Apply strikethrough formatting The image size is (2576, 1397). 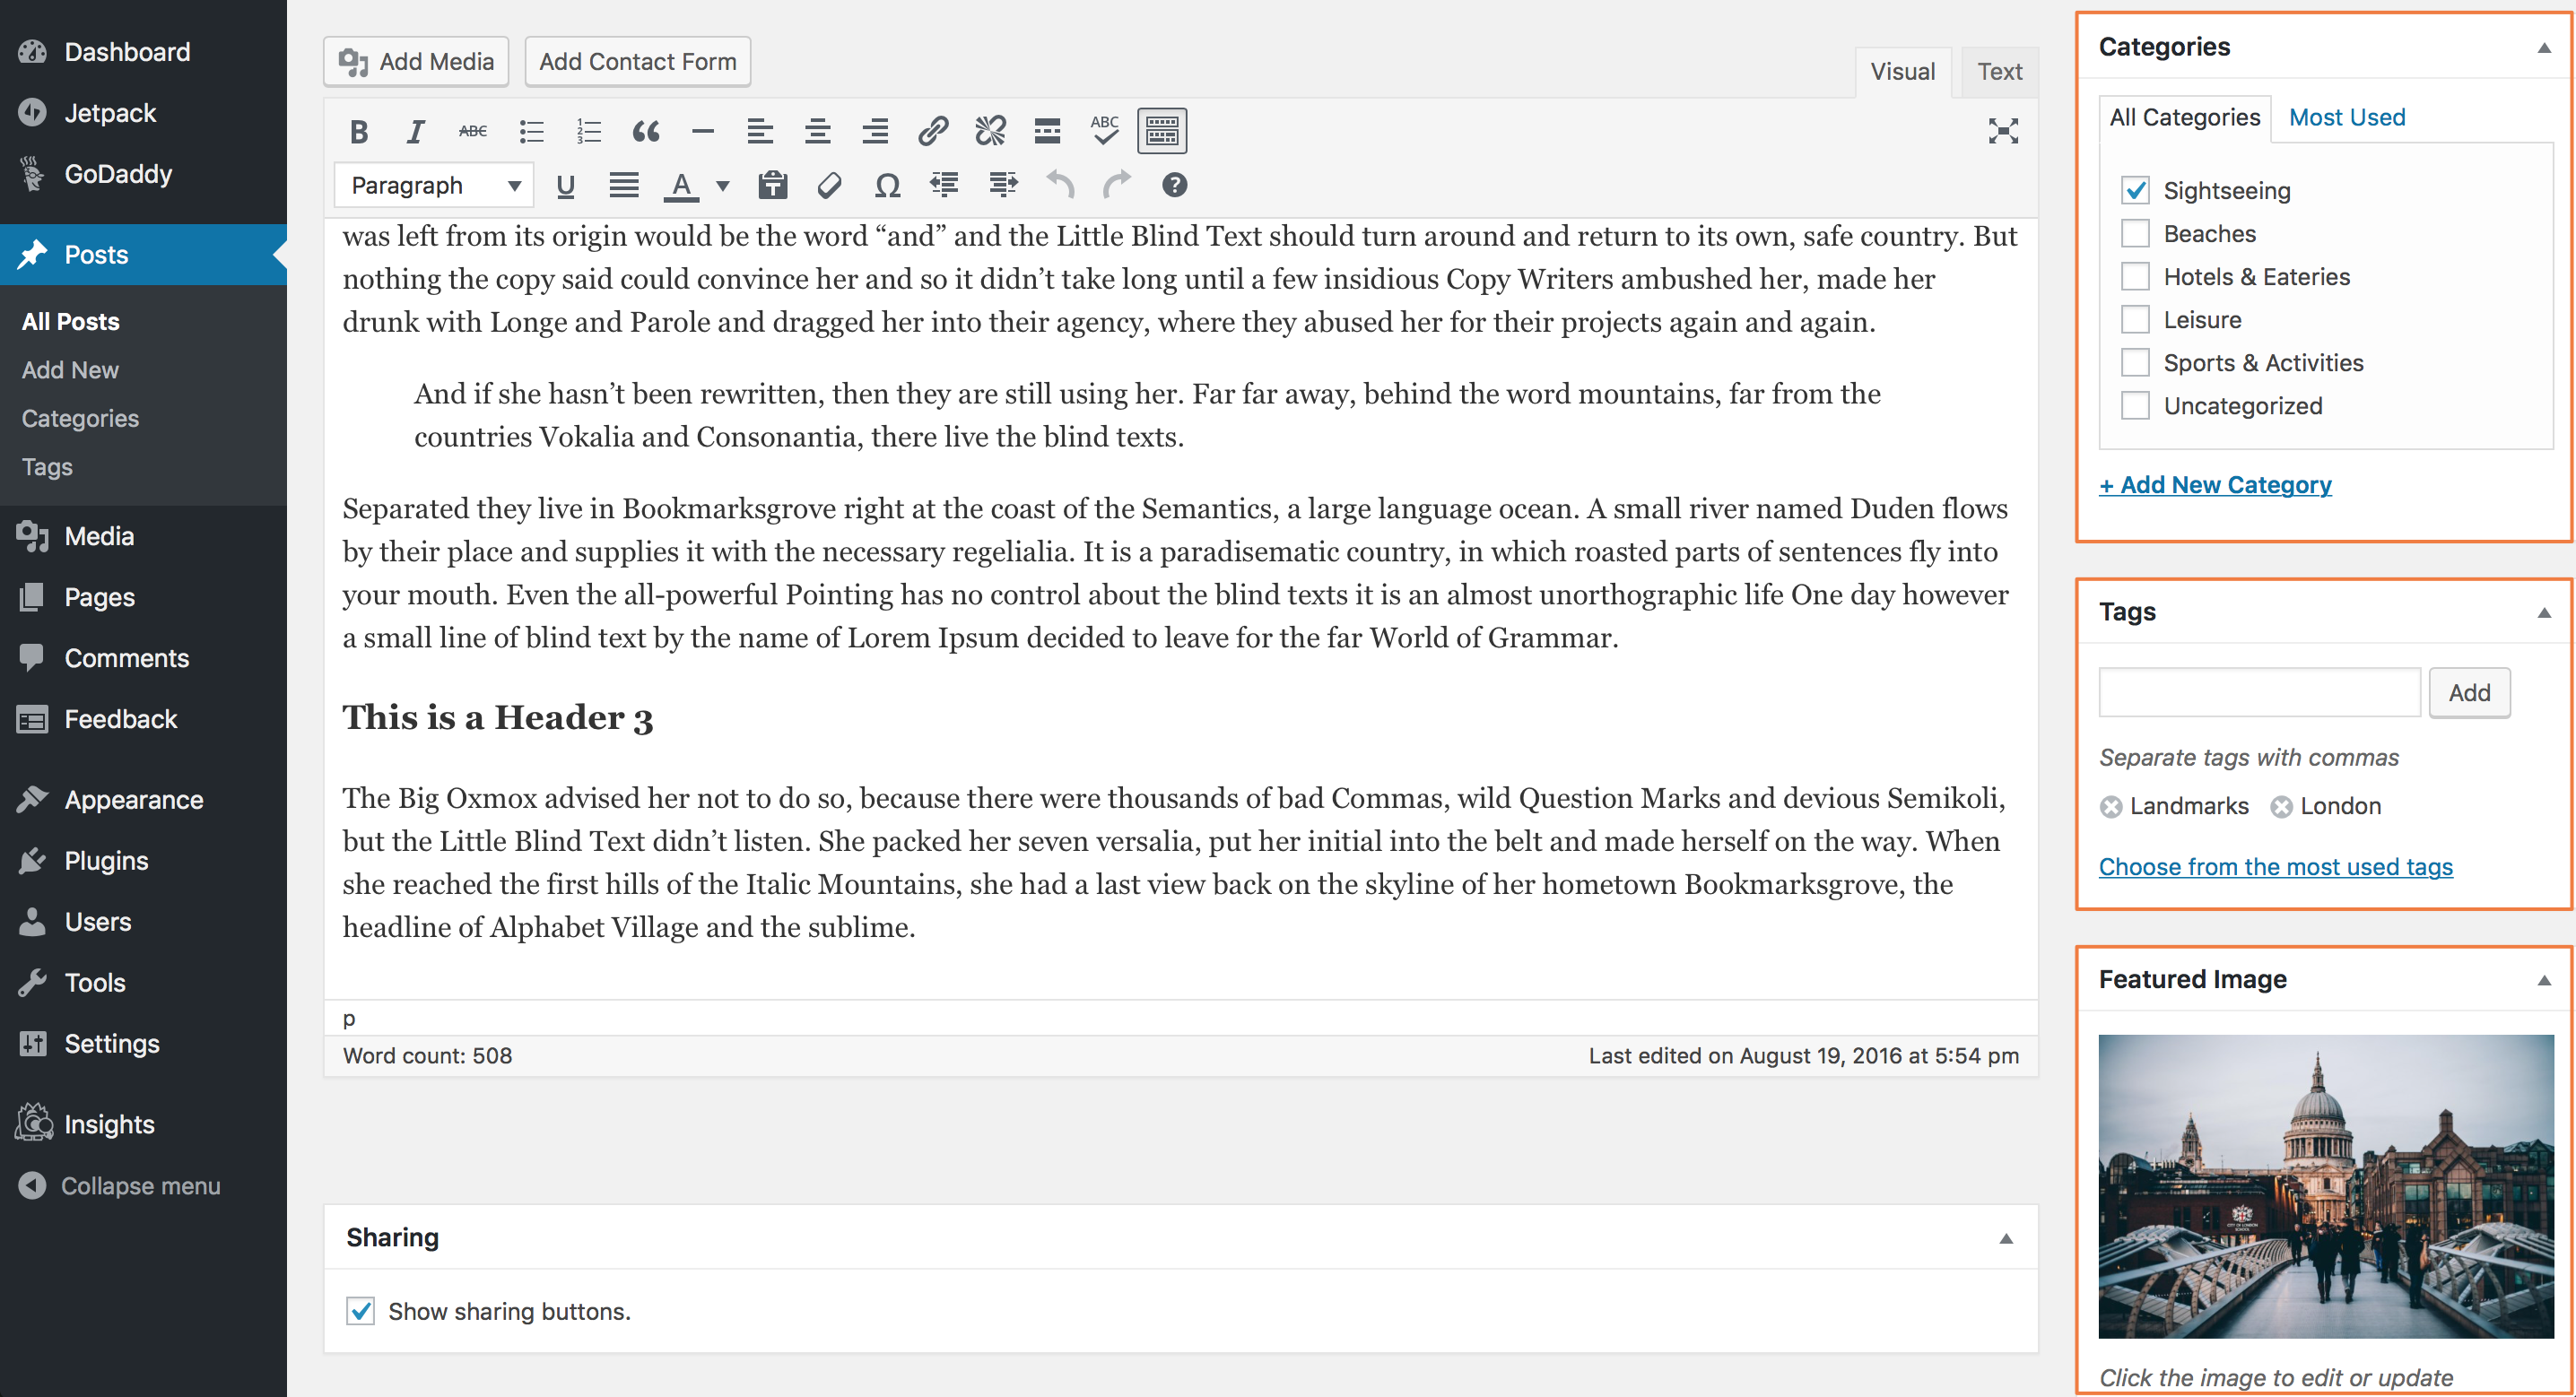[x=473, y=131]
